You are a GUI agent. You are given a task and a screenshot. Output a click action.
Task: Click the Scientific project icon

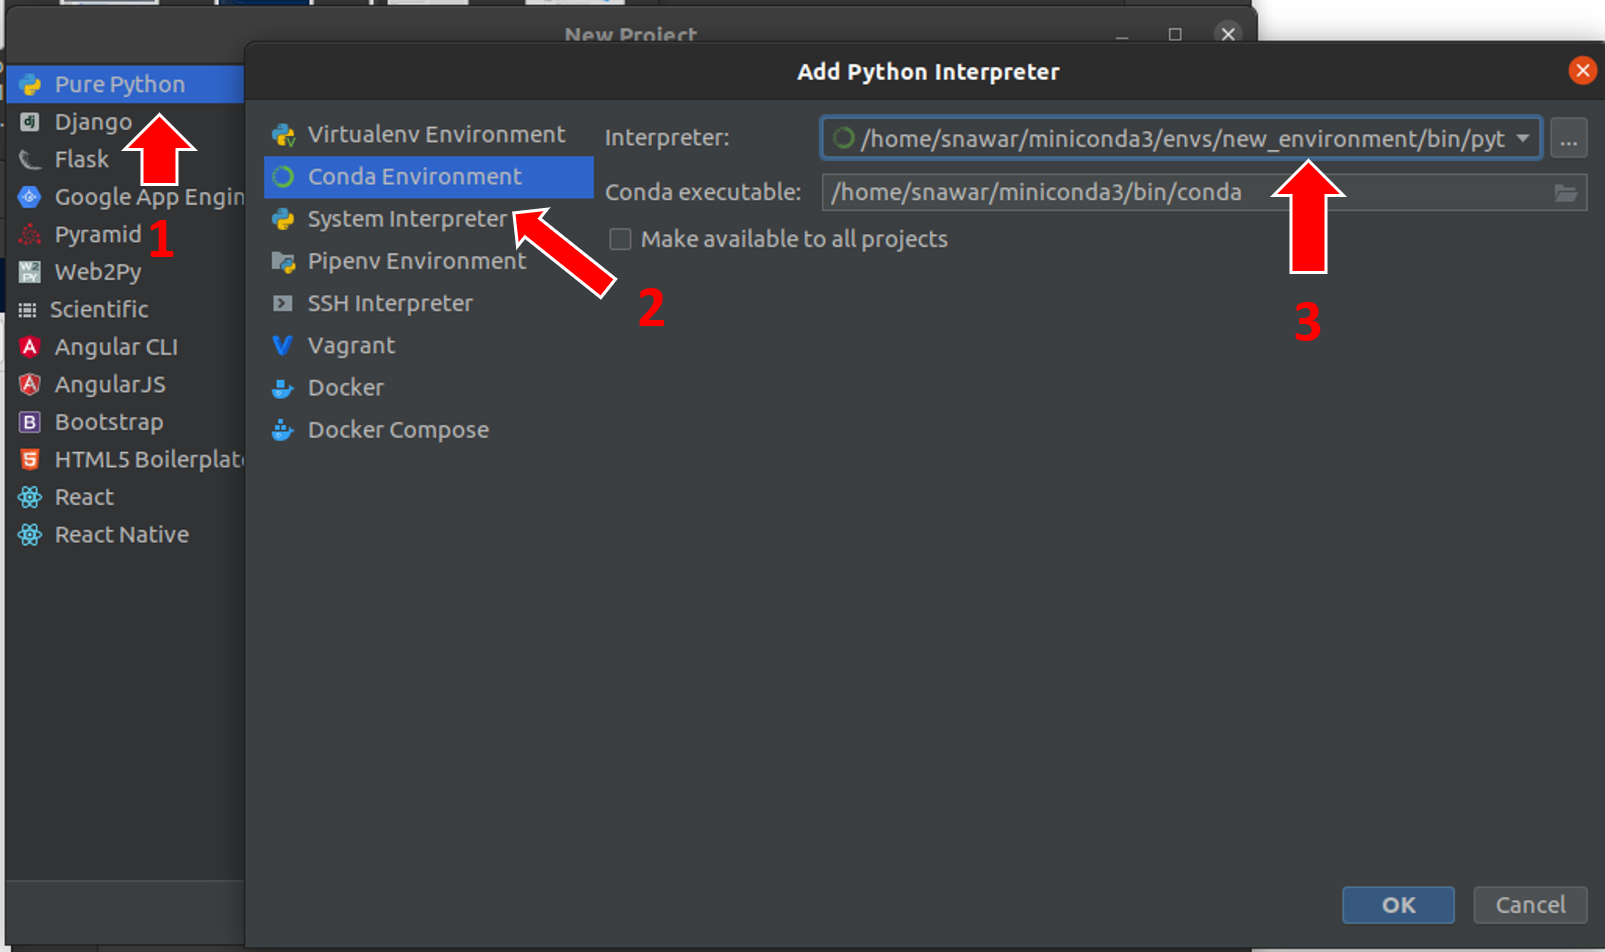pyautogui.click(x=28, y=310)
